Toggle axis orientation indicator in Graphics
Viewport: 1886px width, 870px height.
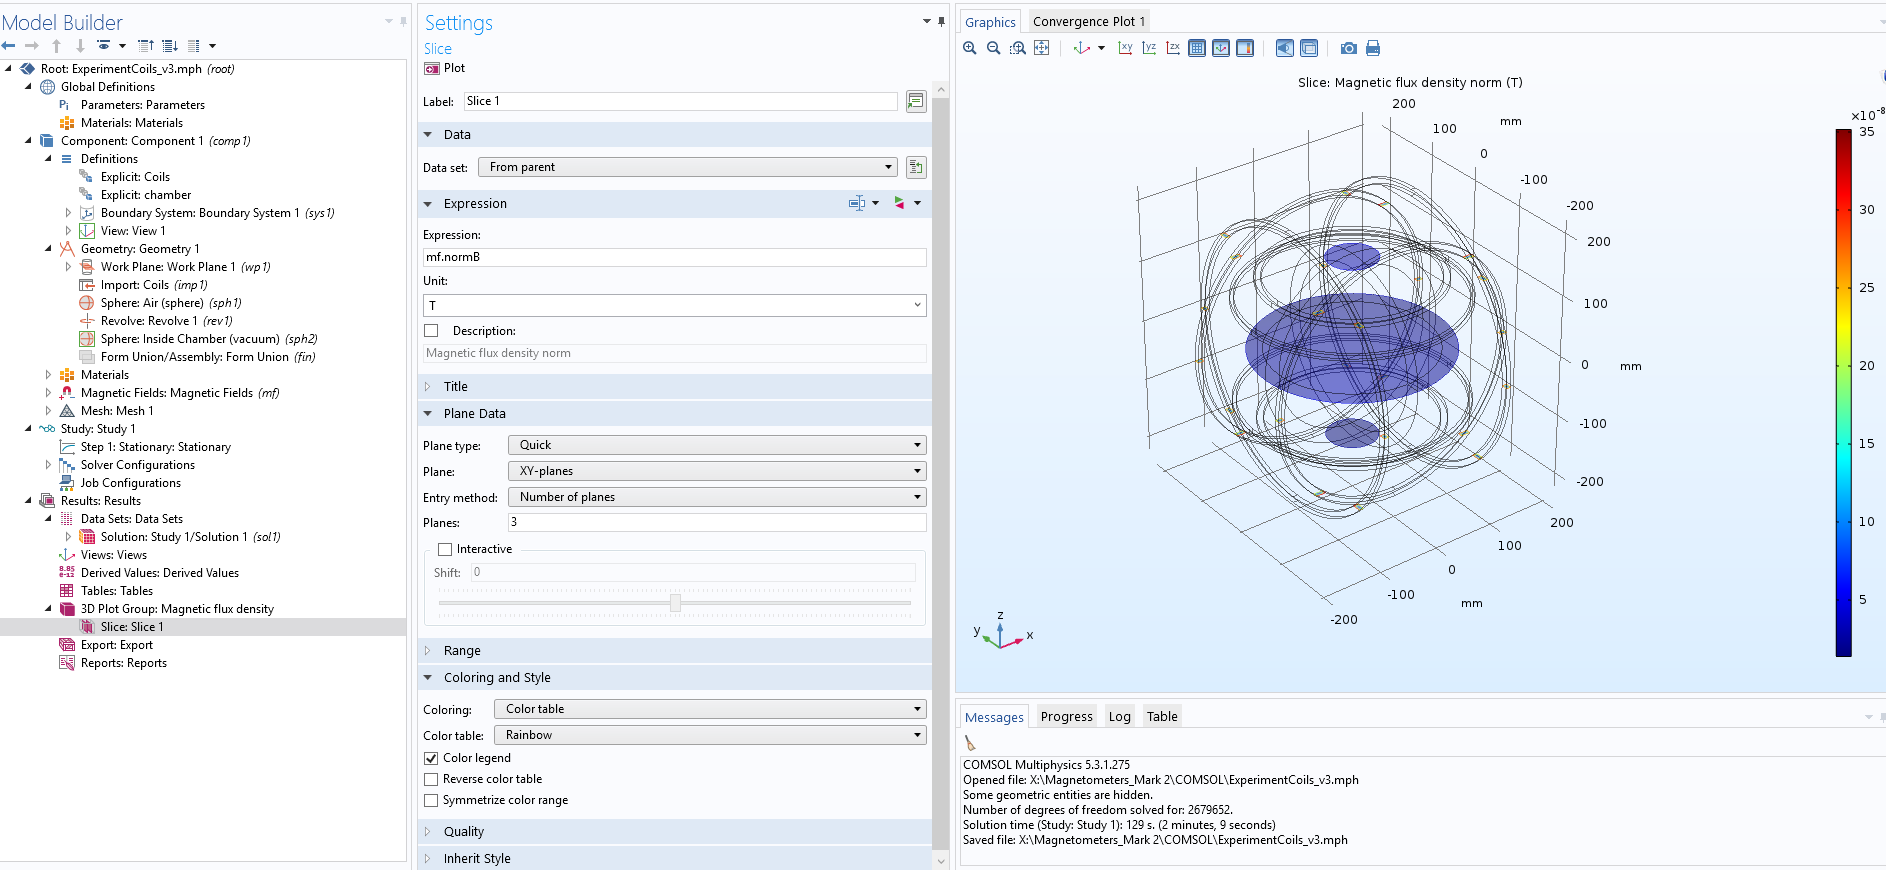click(1221, 48)
